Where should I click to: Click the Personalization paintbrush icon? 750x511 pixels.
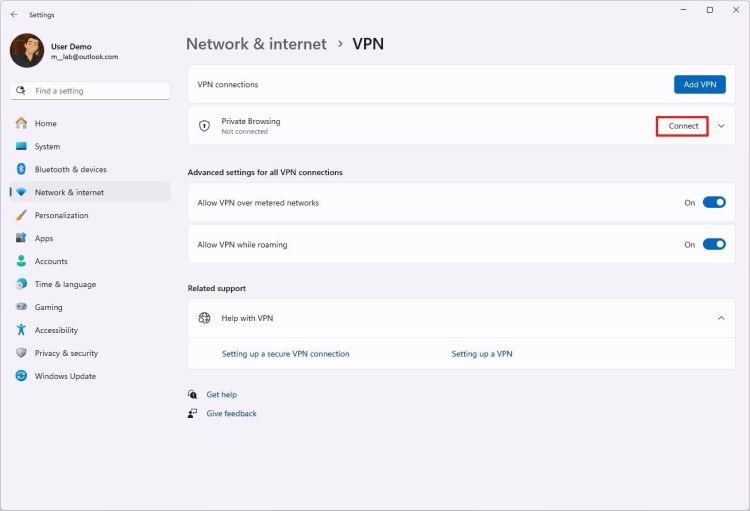pos(20,215)
